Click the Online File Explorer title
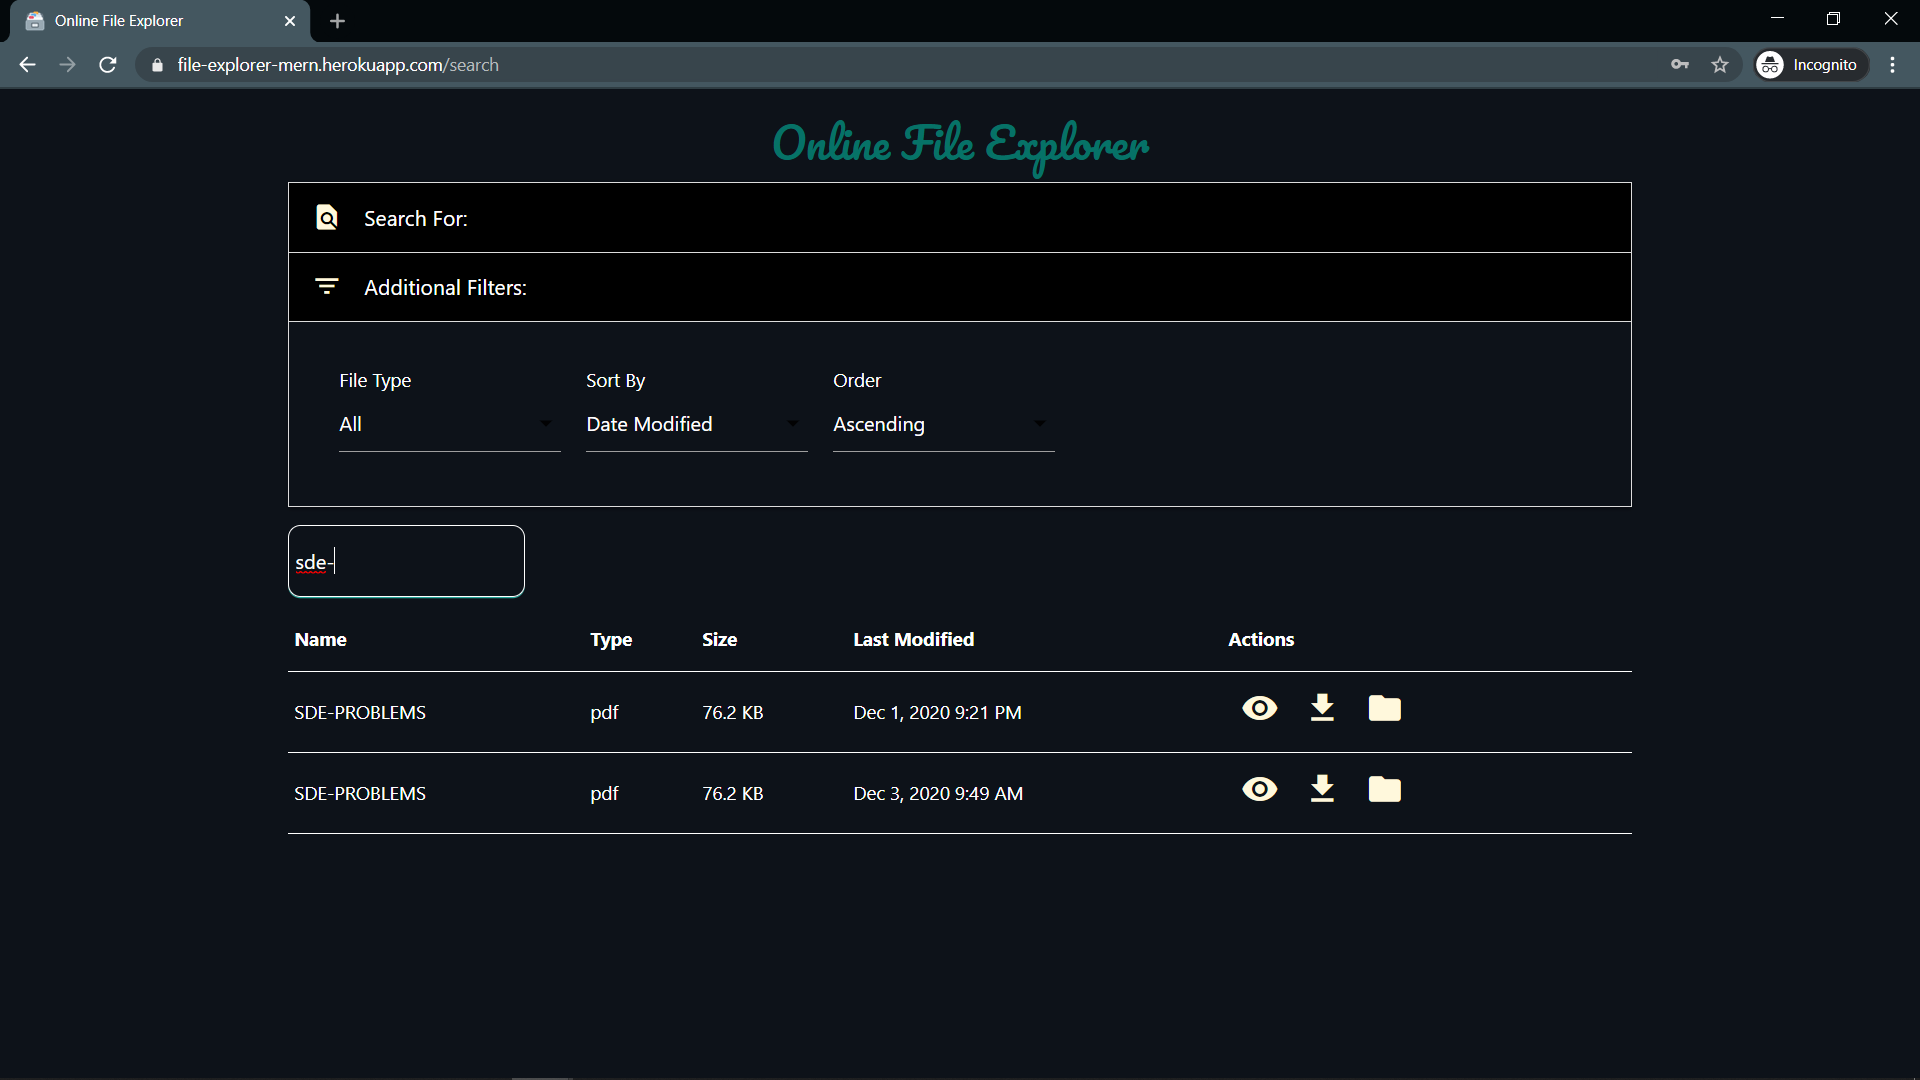 click(960, 145)
